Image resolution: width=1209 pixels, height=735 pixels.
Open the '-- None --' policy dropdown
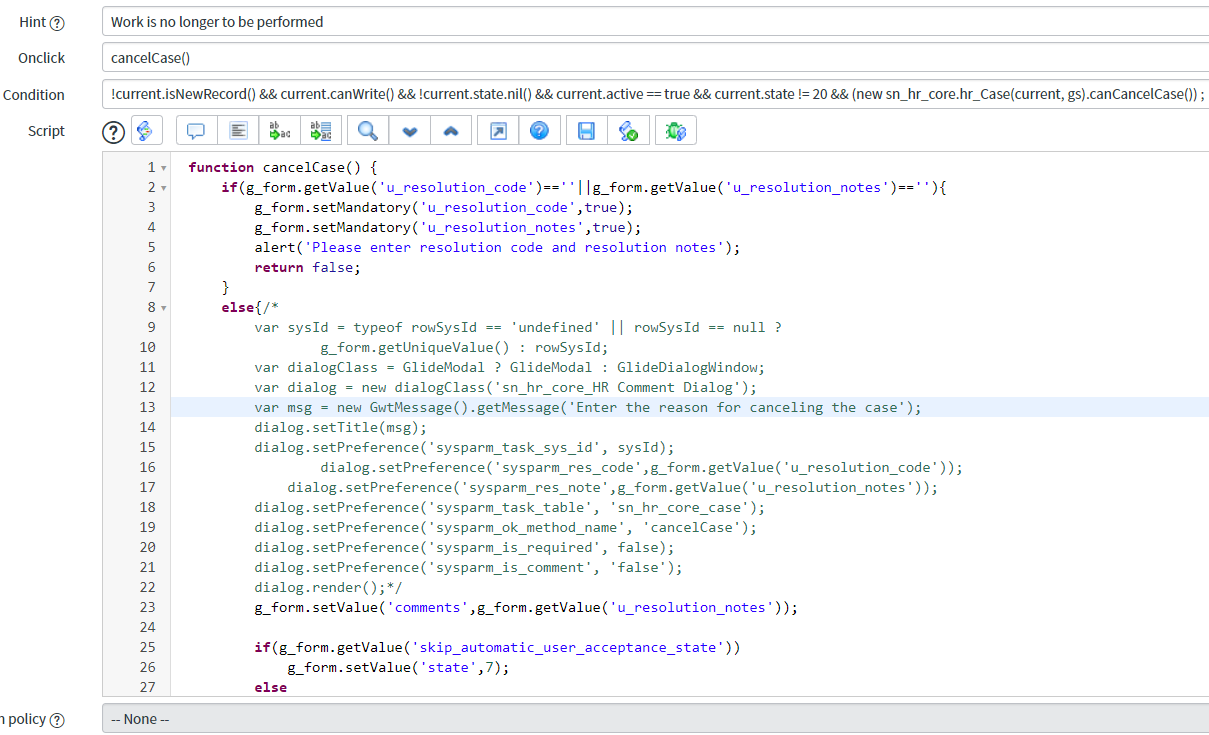click(655, 719)
